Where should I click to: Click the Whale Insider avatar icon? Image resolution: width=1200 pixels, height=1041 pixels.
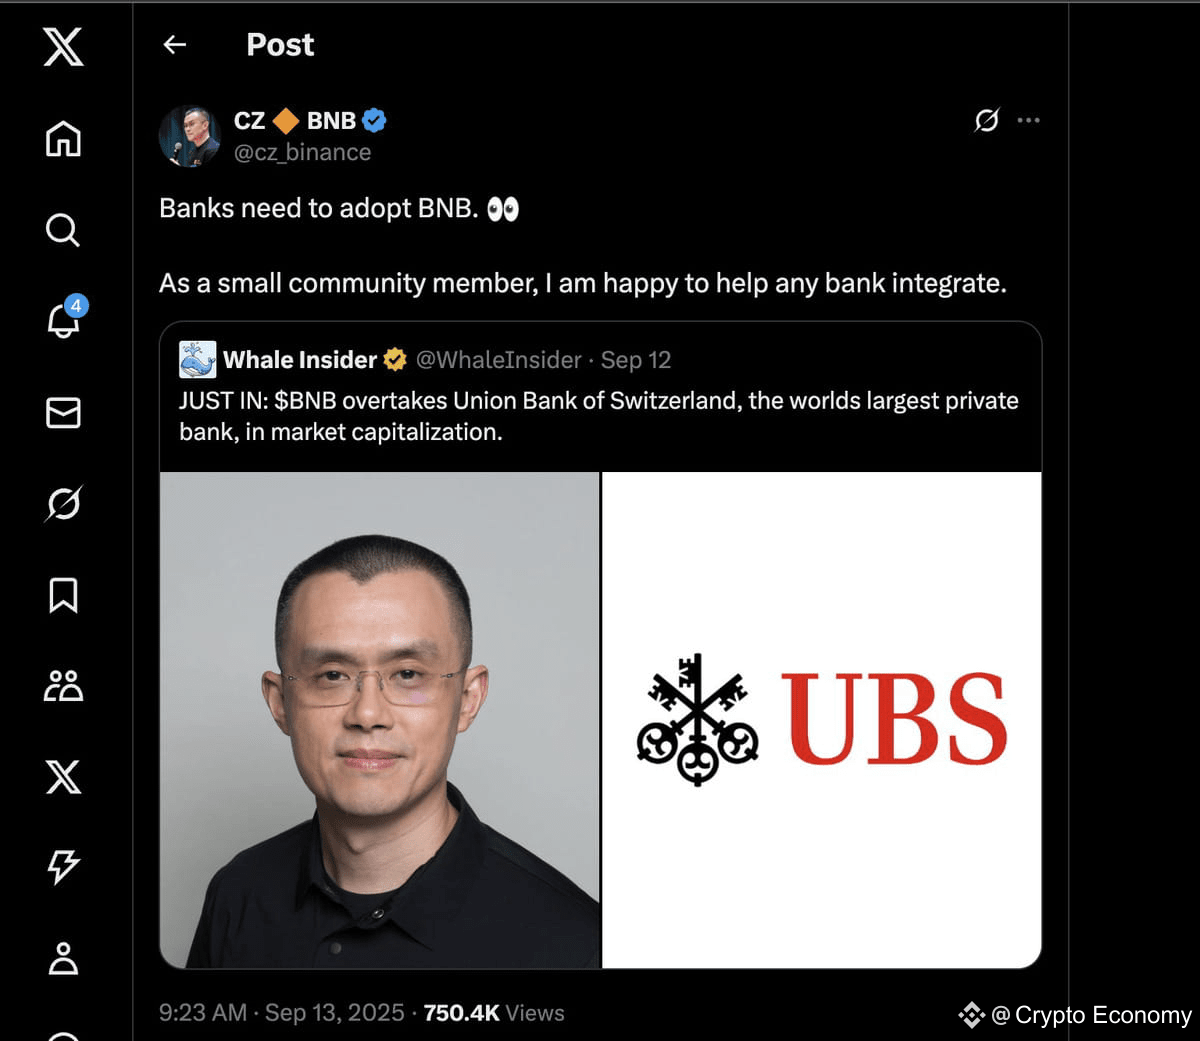197,360
